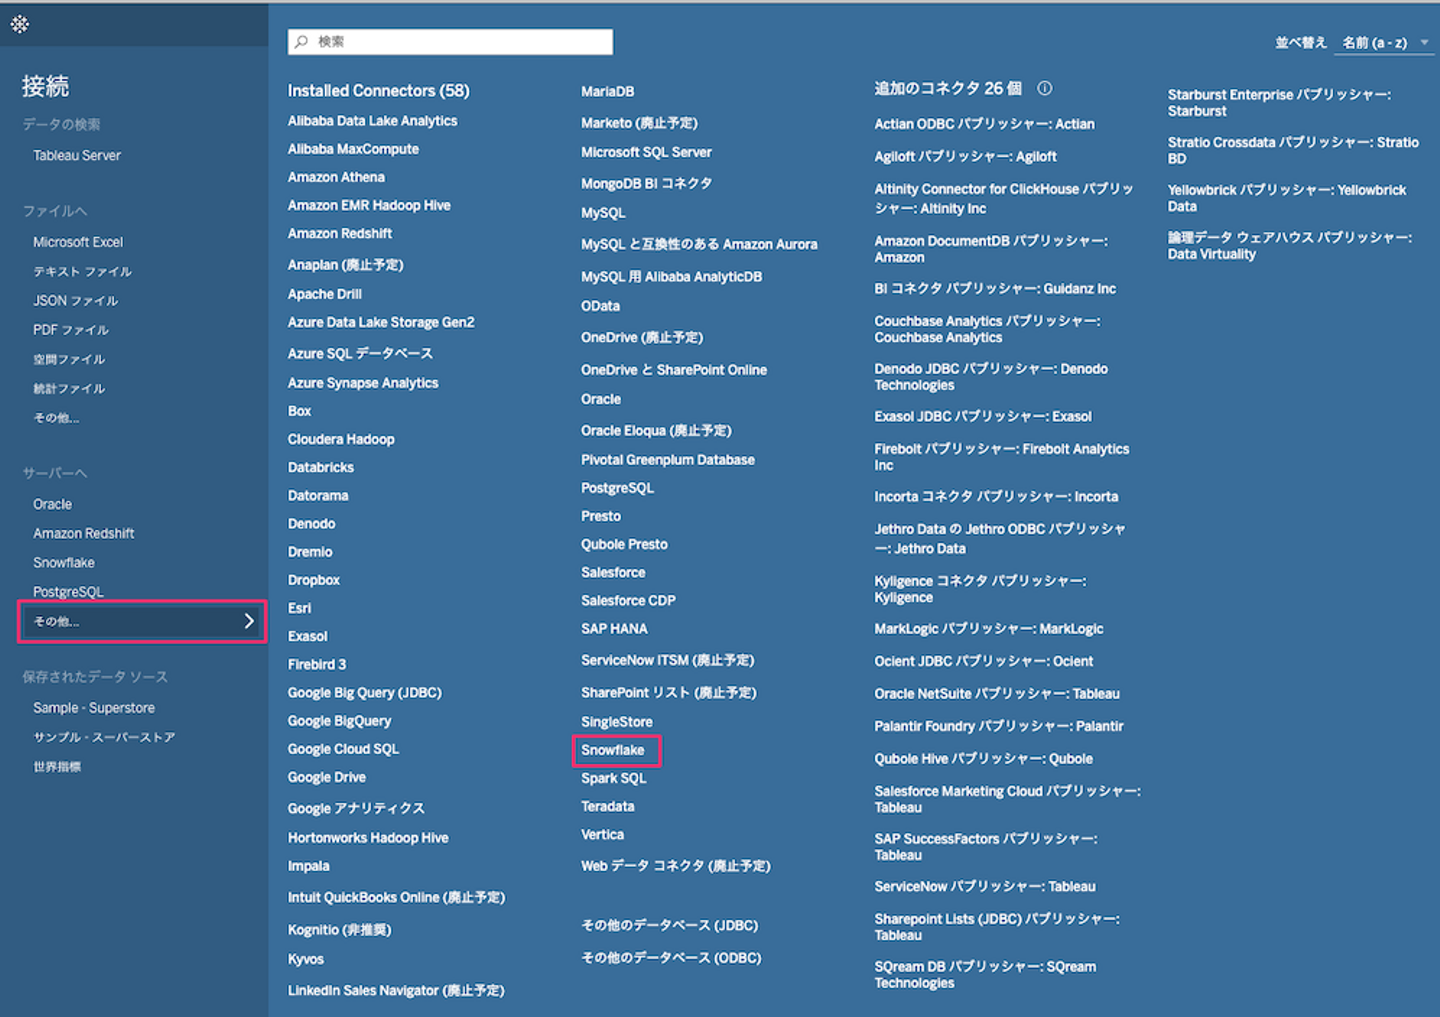The image size is (1440, 1017).
Task: Choose Hortonworks Hadoop Hive connector
Action: tap(368, 838)
